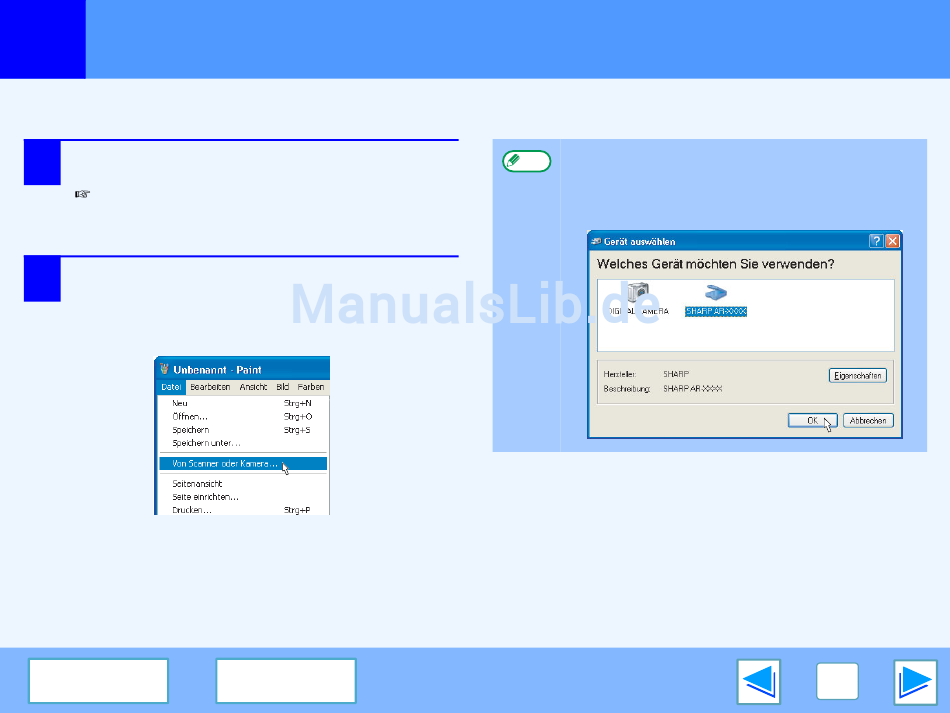Open the Ansicht menu
Viewport: 950px width, 713px height.
(x=253, y=387)
